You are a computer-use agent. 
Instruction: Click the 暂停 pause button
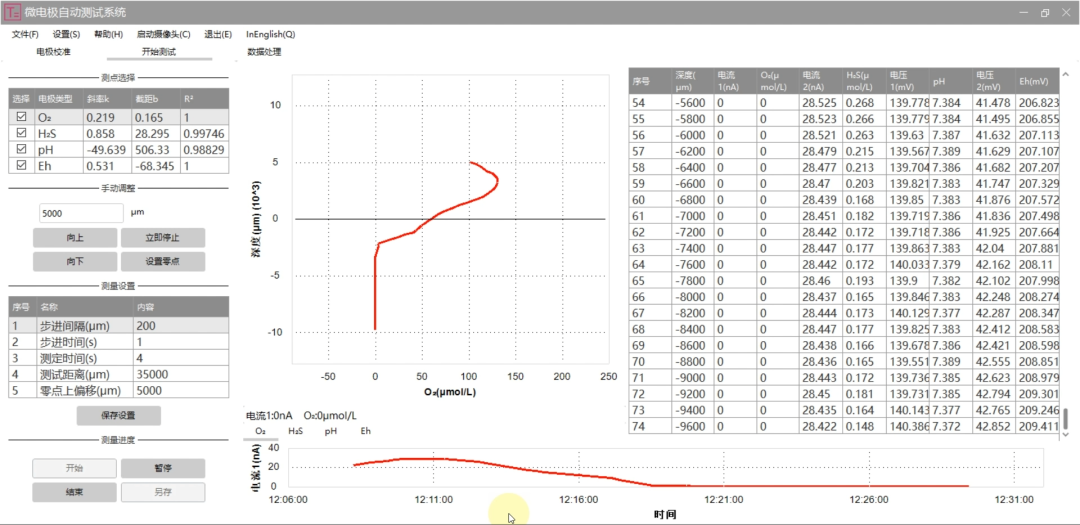pyautogui.click(x=163, y=469)
